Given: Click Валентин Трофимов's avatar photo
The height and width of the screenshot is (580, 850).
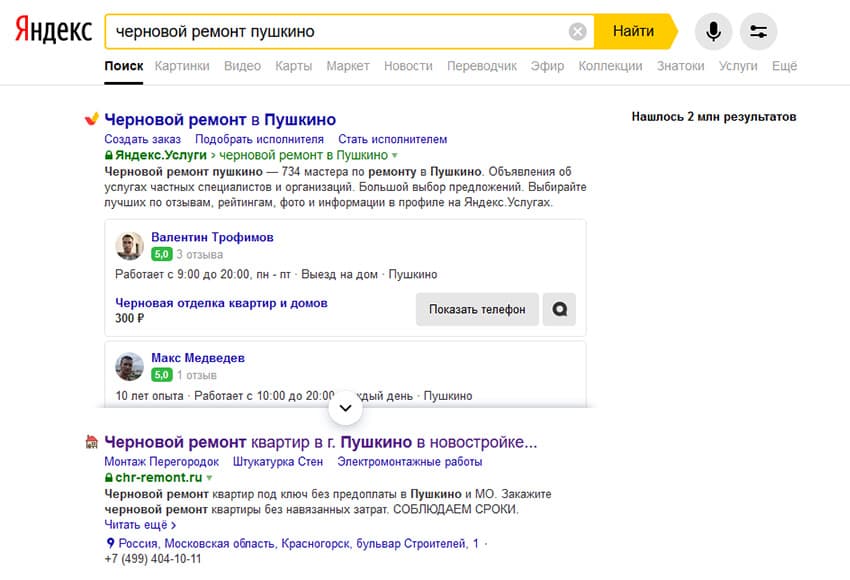Looking at the screenshot, I should tap(129, 246).
